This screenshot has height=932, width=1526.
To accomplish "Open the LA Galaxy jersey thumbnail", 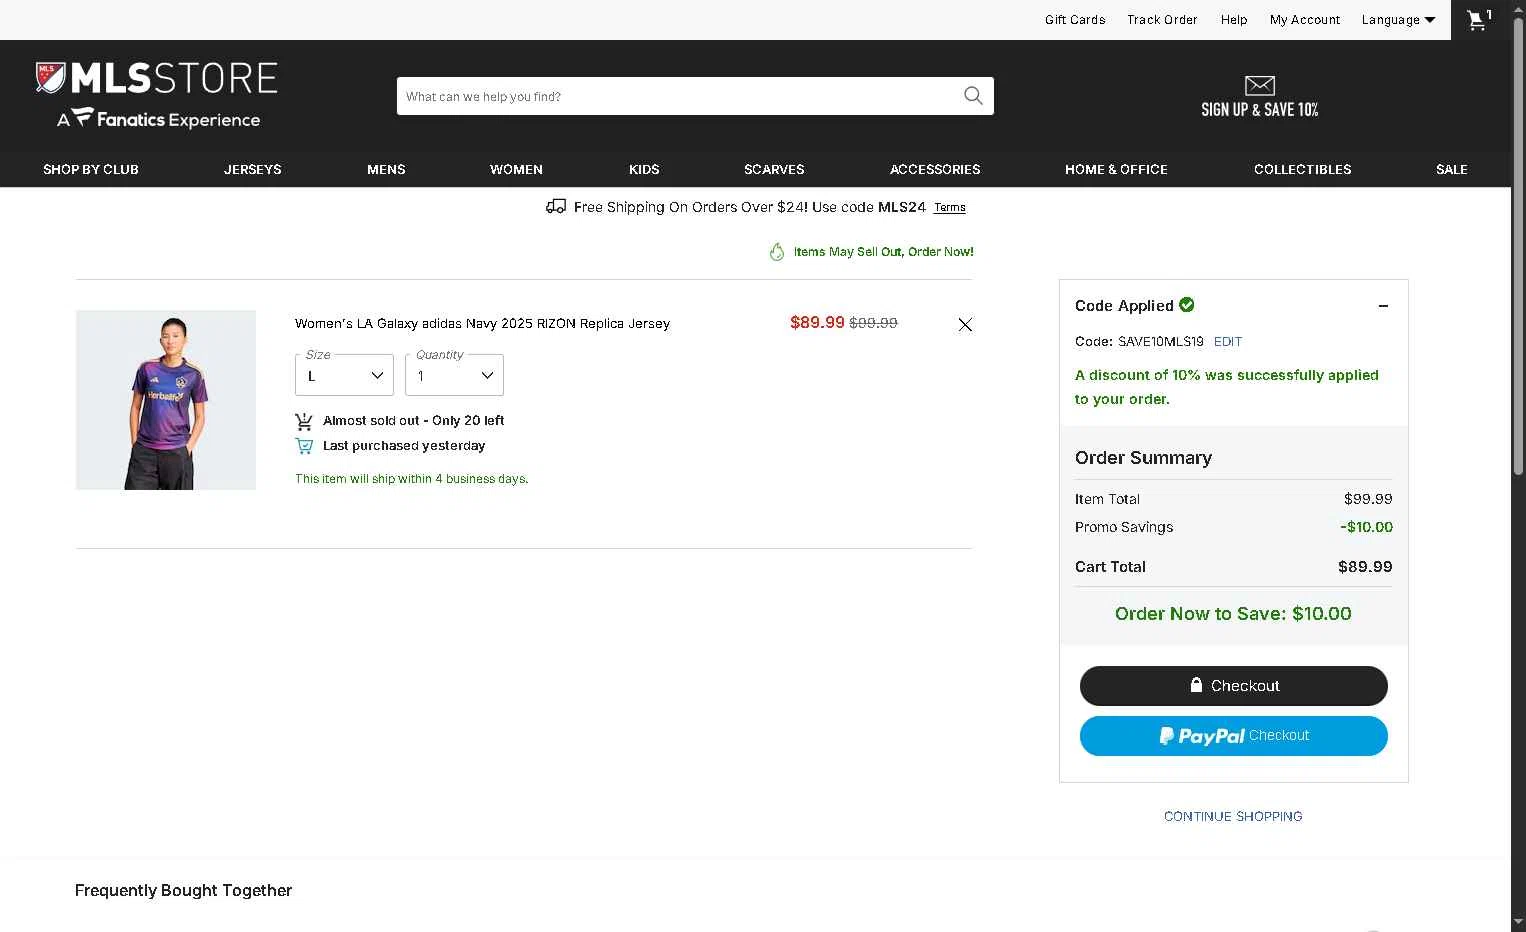I will [x=166, y=400].
